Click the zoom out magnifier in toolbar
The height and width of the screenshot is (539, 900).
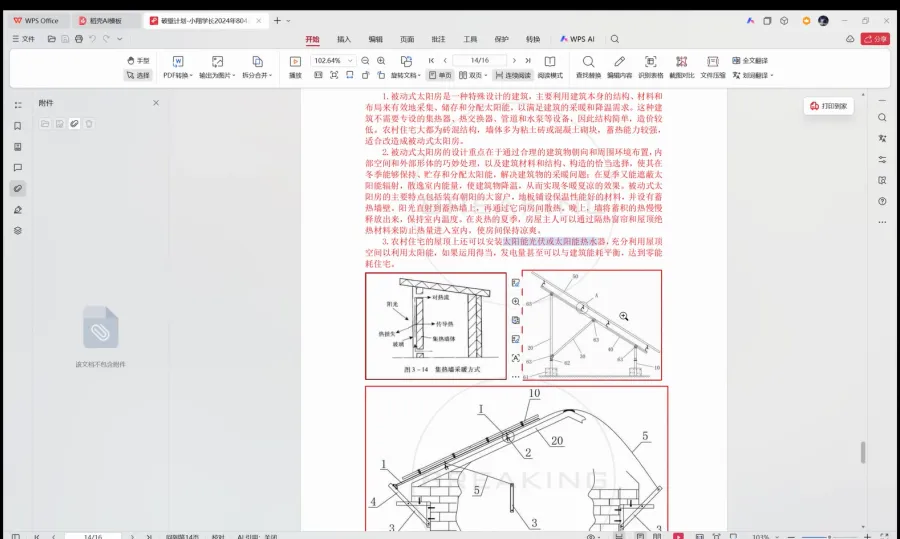click(365, 60)
